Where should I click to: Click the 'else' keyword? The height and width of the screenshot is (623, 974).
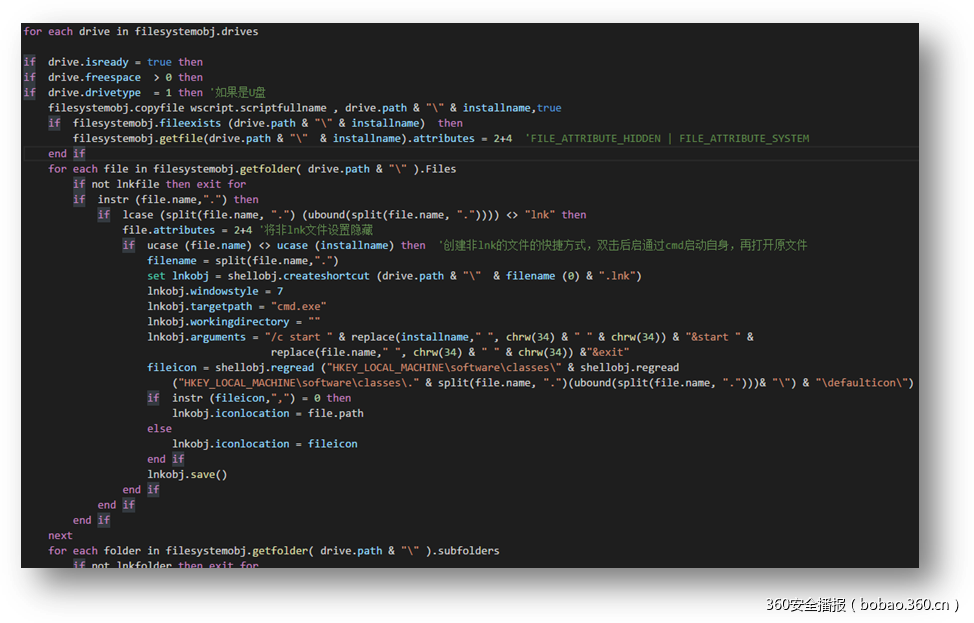point(160,429)
